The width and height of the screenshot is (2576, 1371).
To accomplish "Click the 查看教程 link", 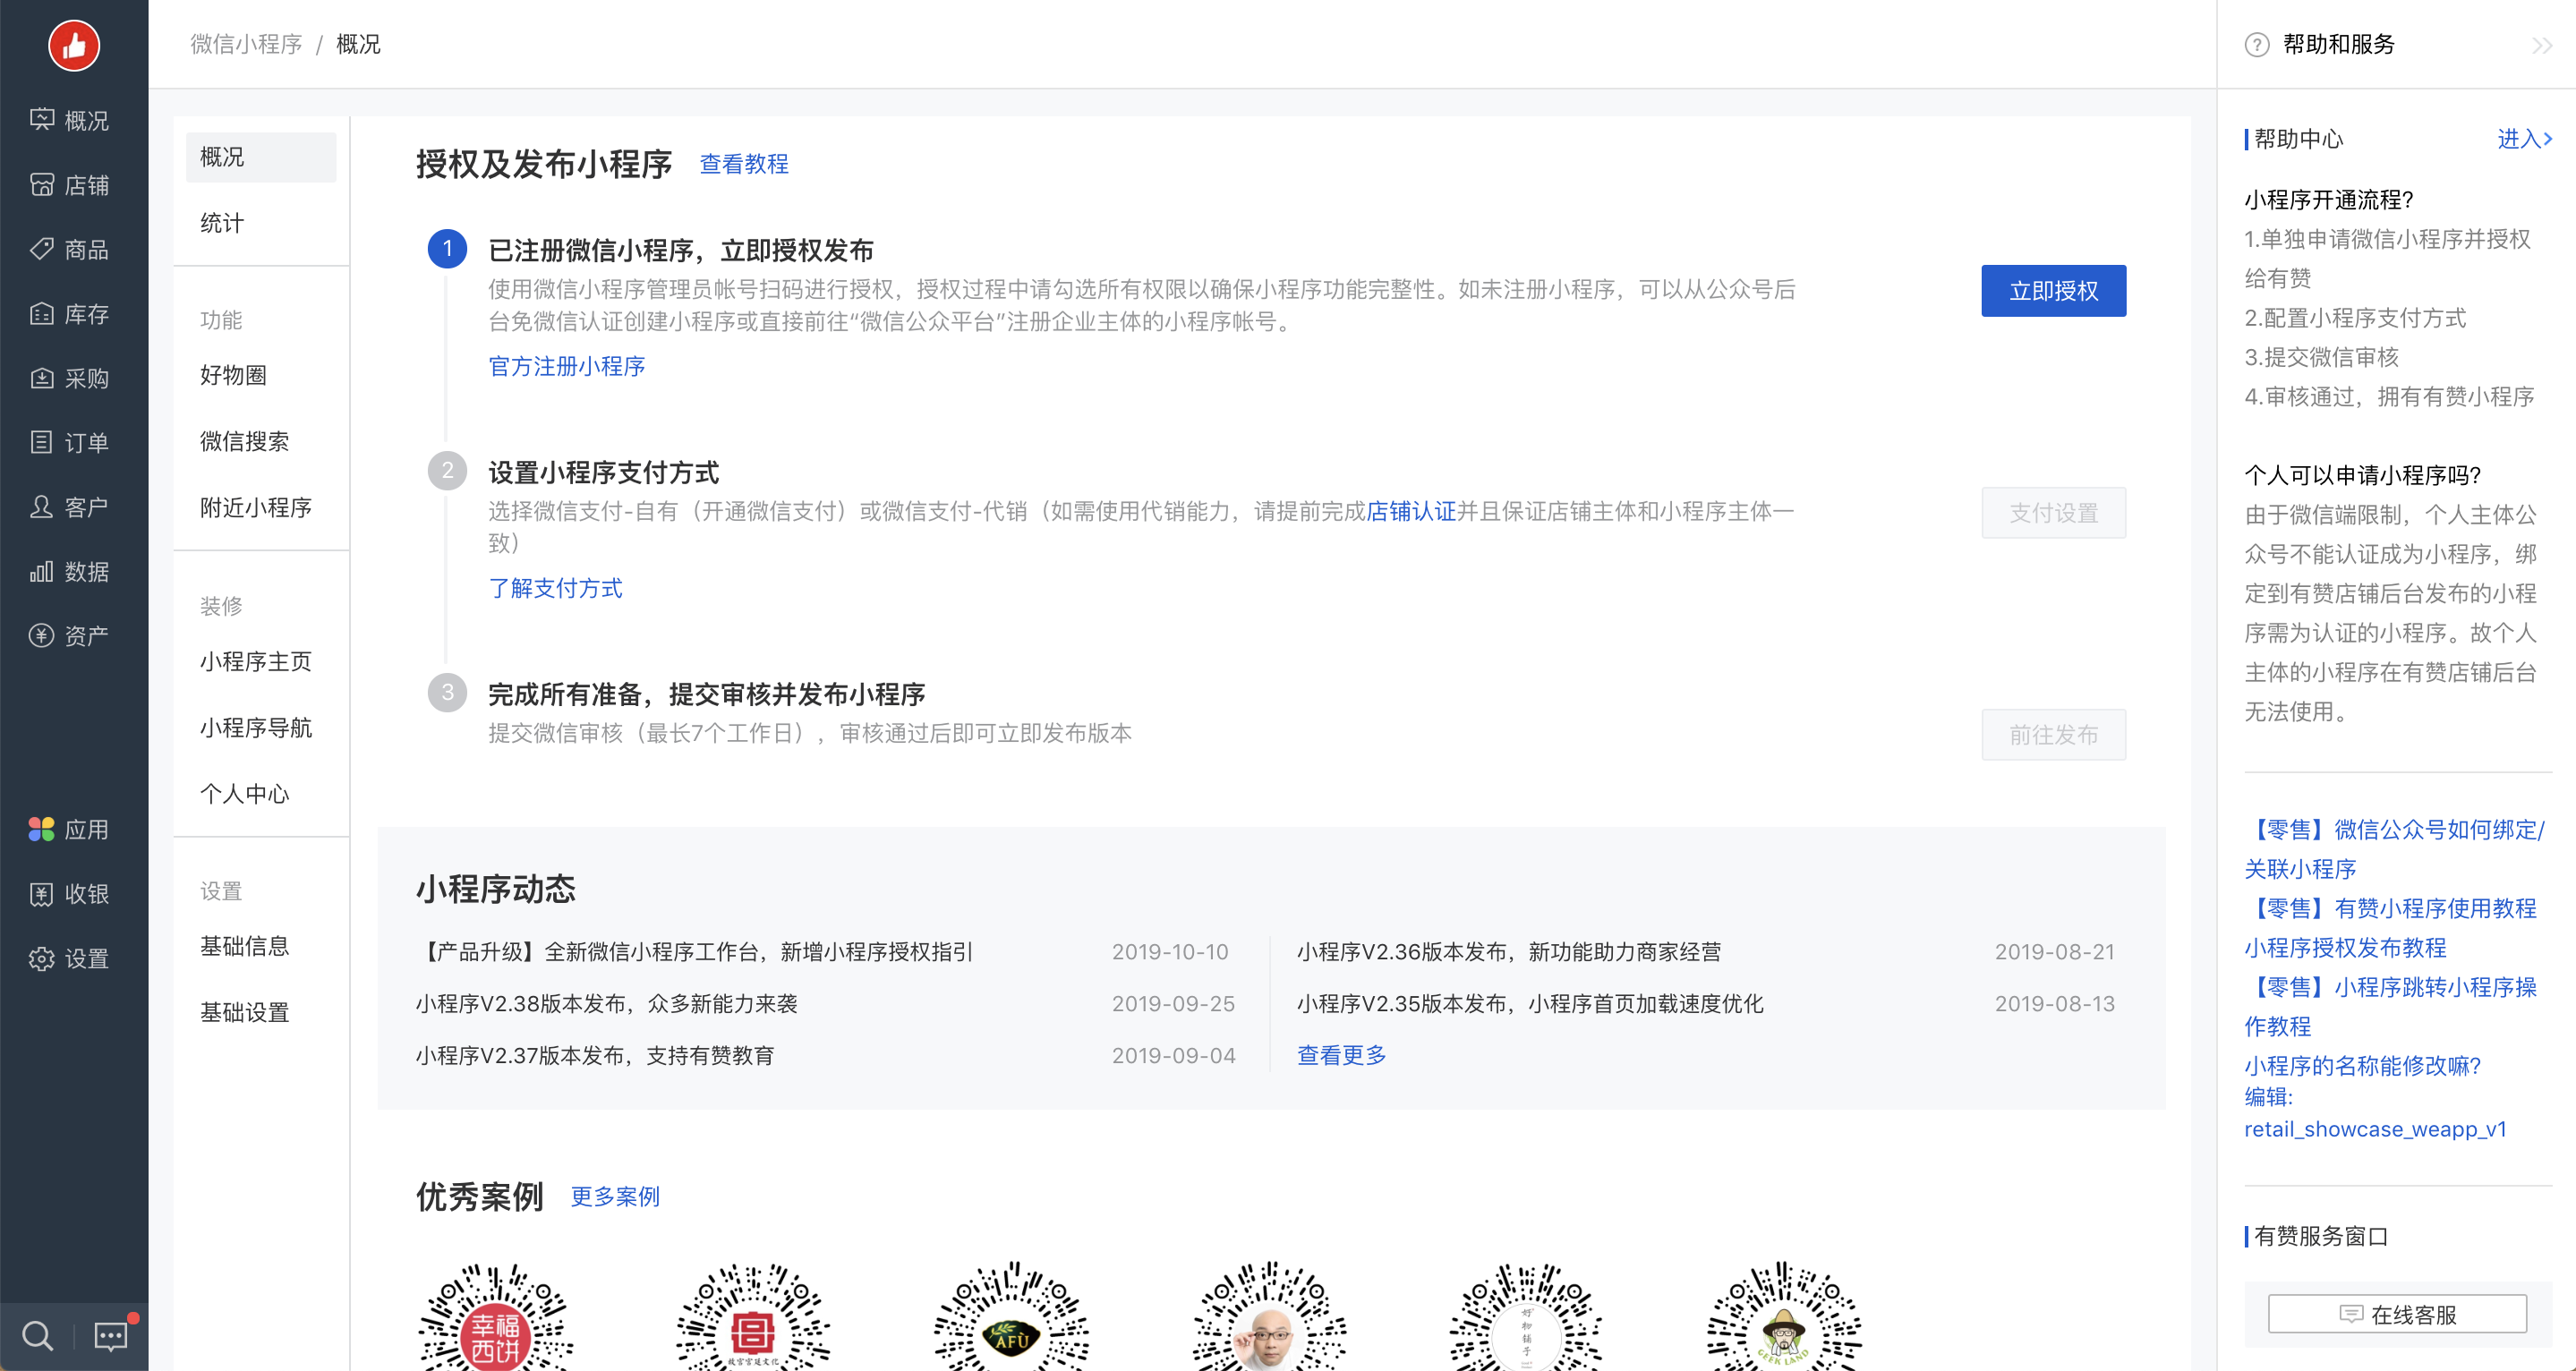I will click(x=743, y=164).
